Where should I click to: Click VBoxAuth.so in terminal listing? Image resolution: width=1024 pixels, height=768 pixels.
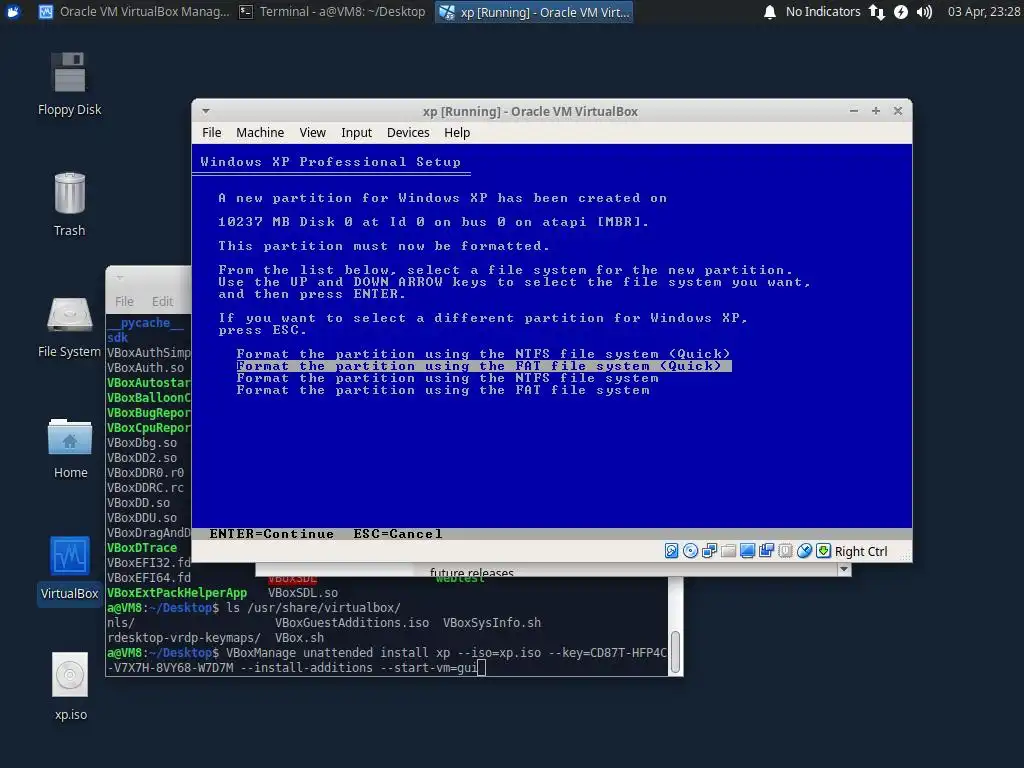tap(146, 368)
